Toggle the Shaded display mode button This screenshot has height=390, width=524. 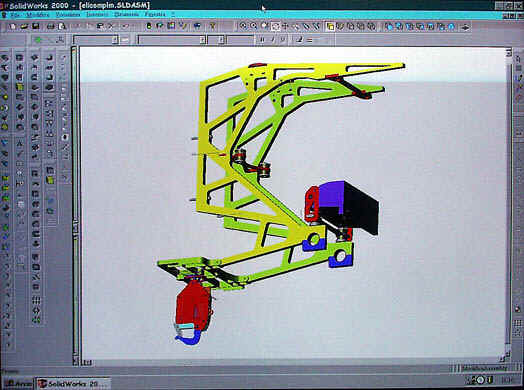pyautogui.click(x=330, y=26)
